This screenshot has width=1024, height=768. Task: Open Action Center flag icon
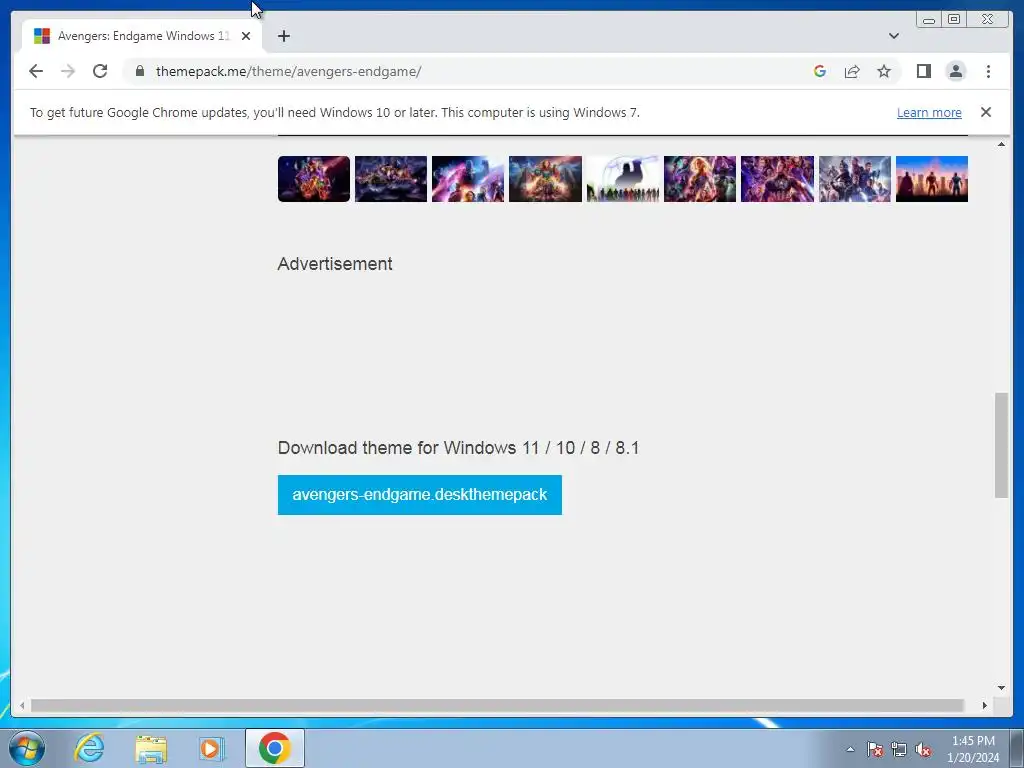pyautogui.click(x=875, y=749)
